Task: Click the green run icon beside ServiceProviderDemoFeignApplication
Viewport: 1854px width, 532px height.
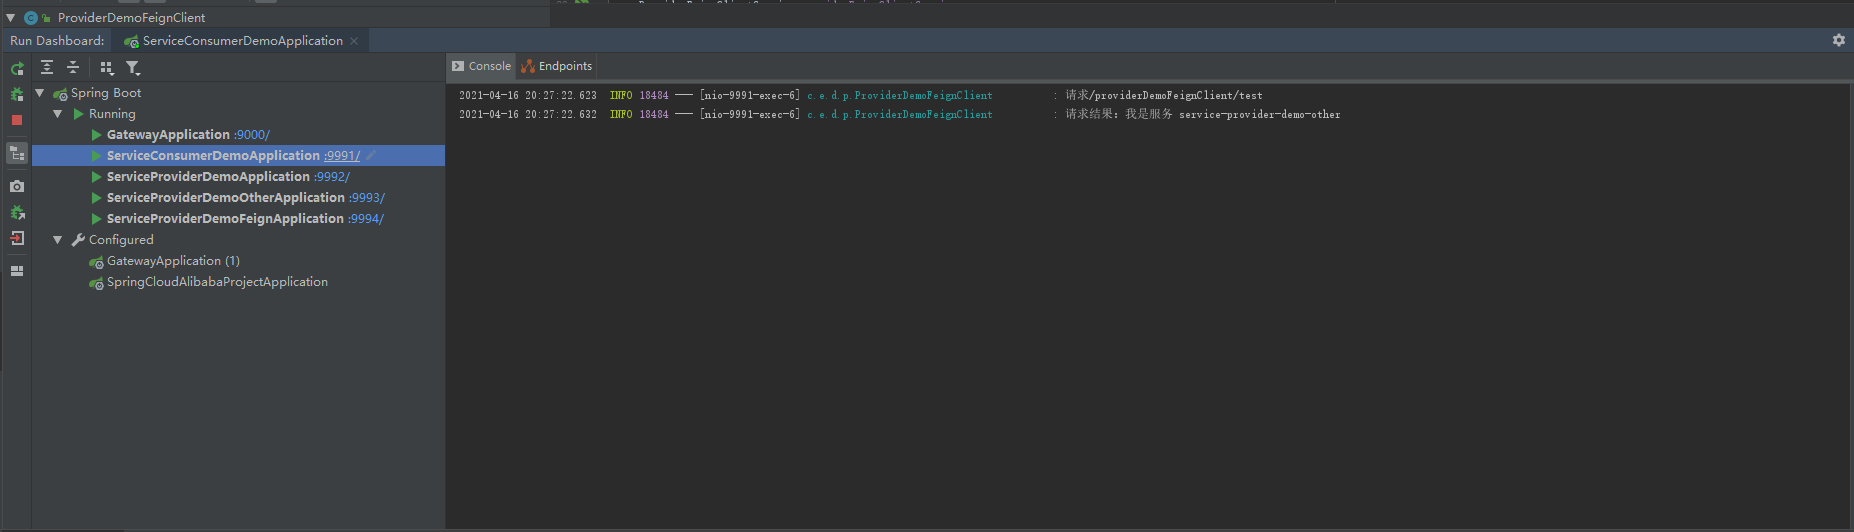Action: (x=96, y=219)
